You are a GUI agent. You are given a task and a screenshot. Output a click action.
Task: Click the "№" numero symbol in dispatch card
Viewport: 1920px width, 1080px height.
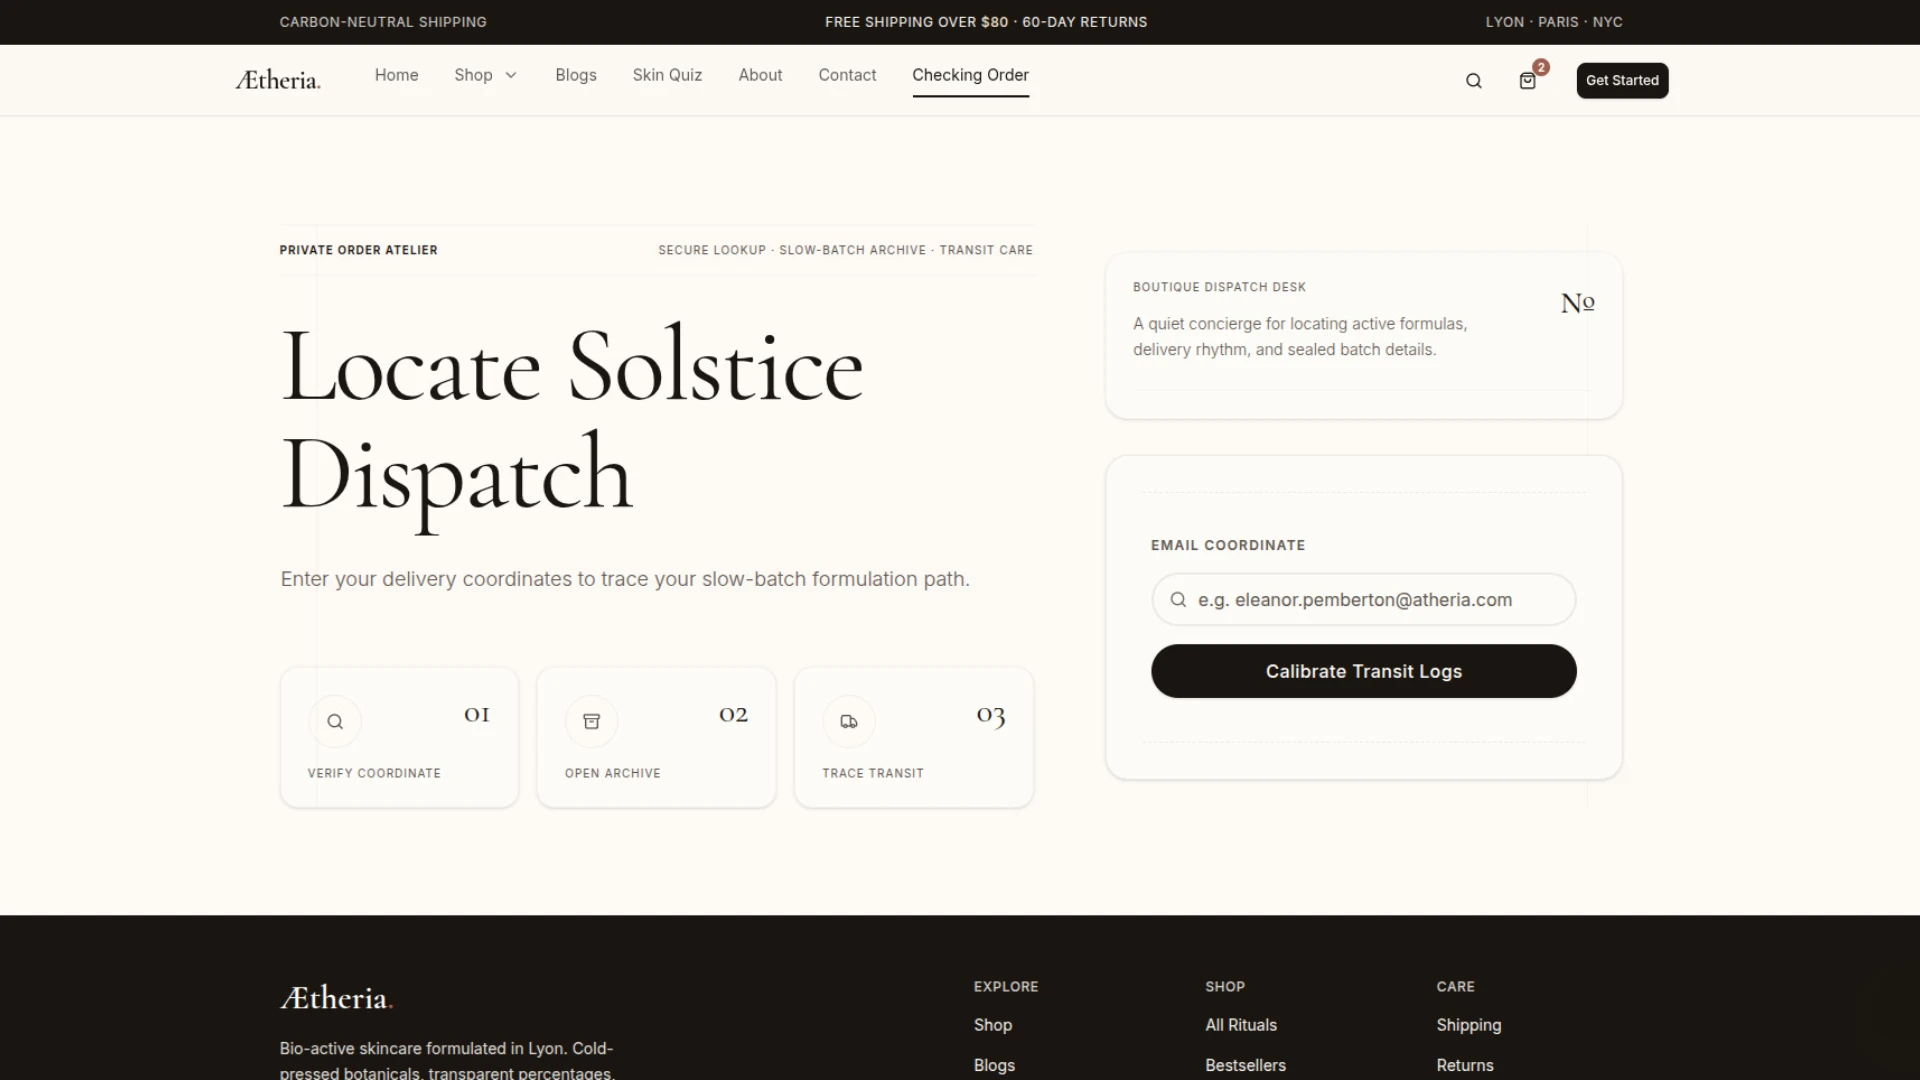tap(1577, 302)
